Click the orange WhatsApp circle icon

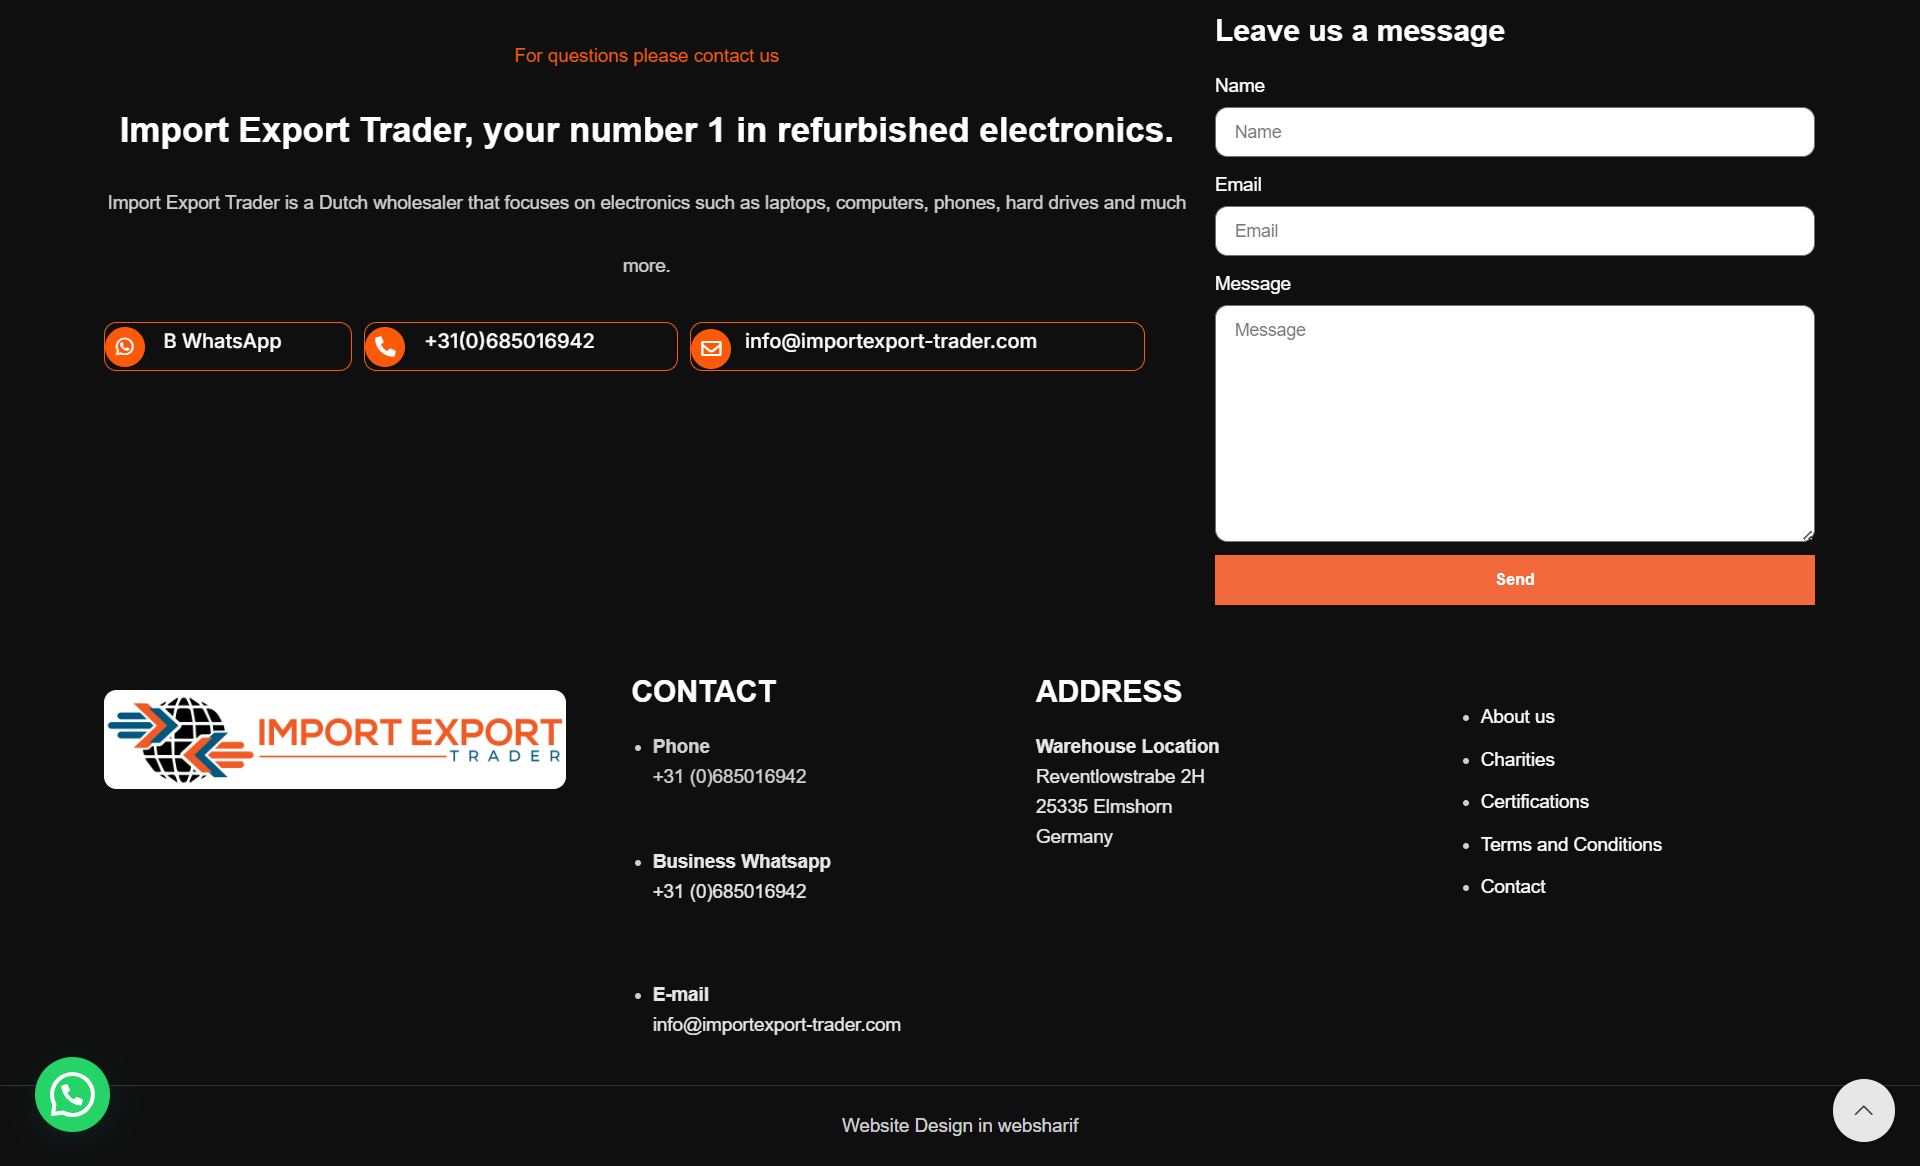pos(125,347)
